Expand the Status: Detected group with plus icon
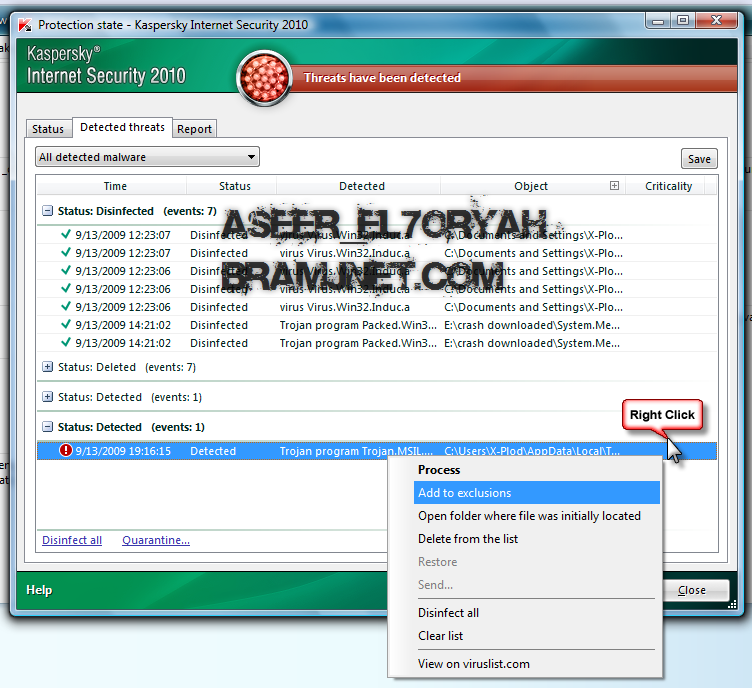This screenshot has height=688, width=752. (x=47, y=397)
